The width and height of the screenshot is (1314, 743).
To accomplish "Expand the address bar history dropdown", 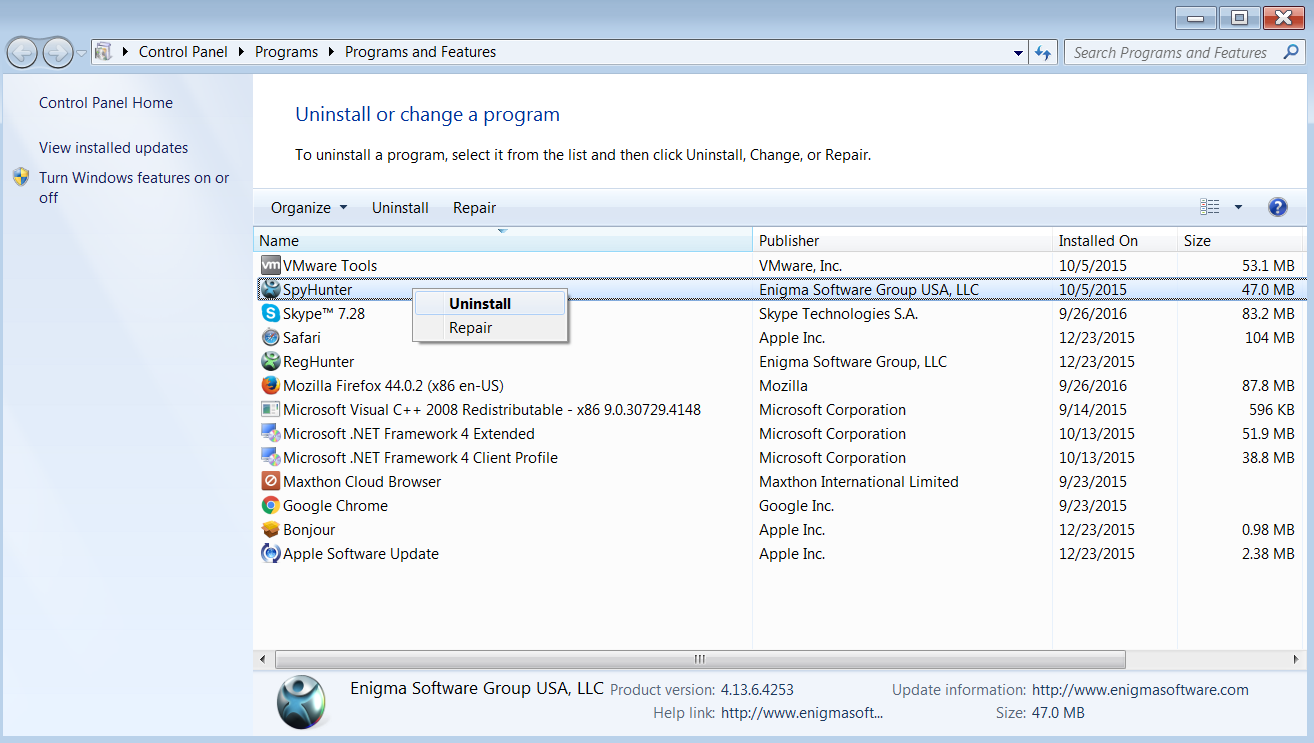I will coord(1018,52).
